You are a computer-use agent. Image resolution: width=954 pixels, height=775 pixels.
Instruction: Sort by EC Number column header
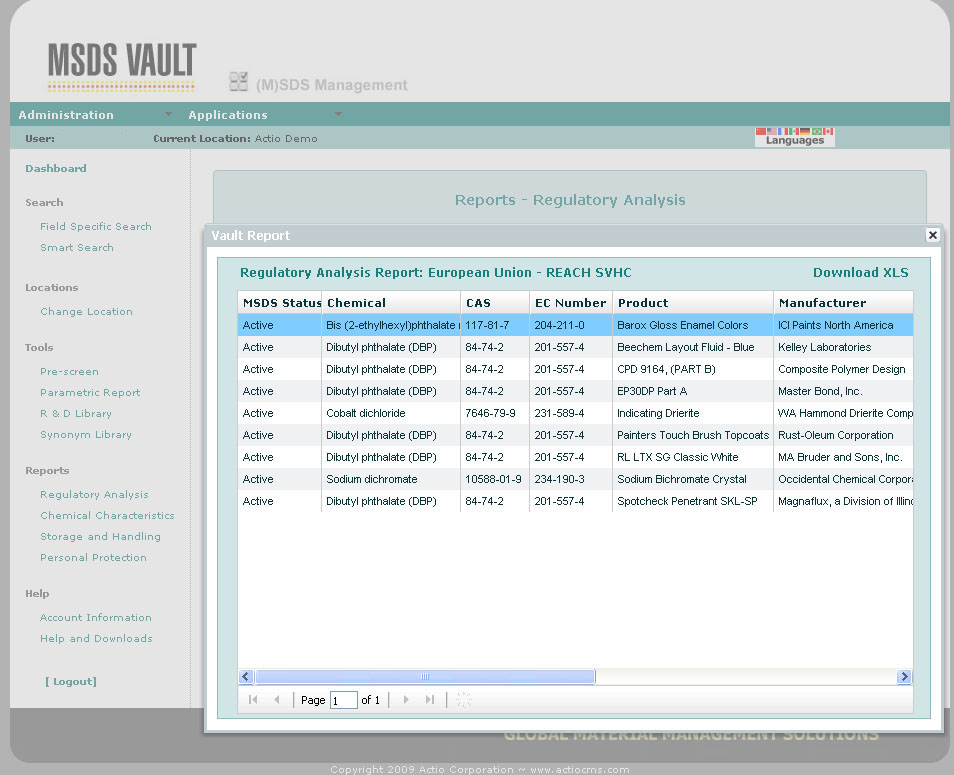[571, 303]
